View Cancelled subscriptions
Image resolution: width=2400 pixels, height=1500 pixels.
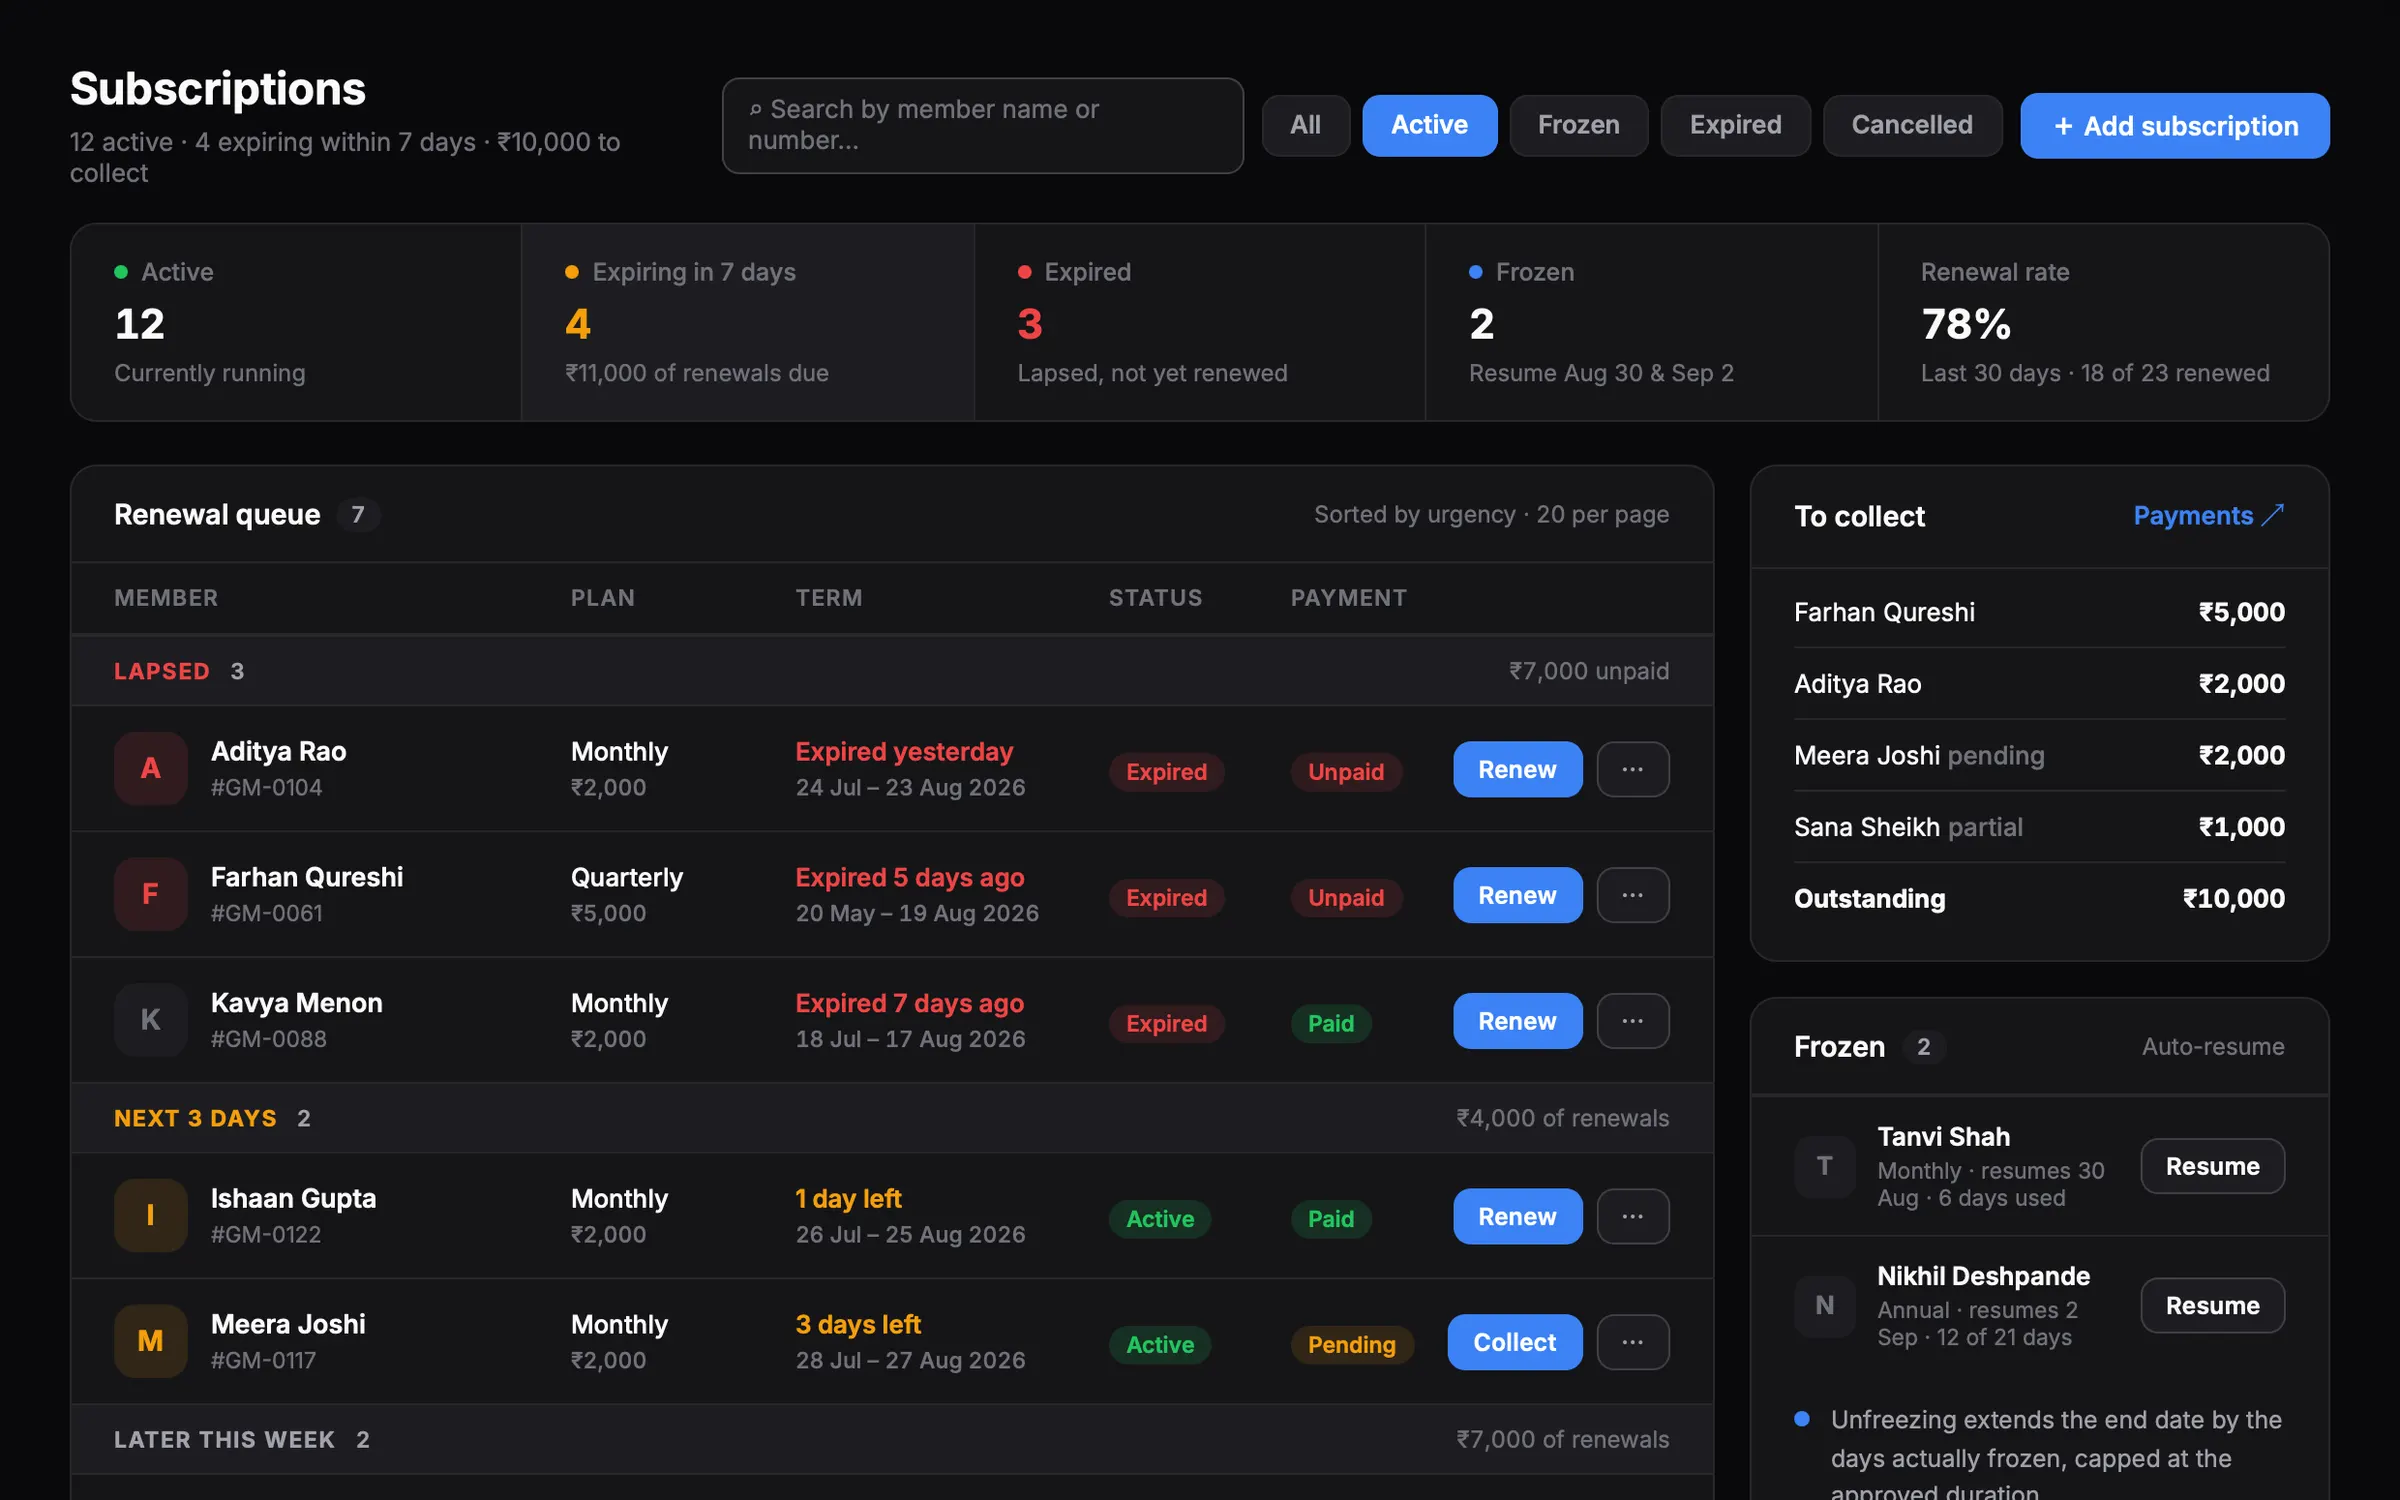(1911, 125)
